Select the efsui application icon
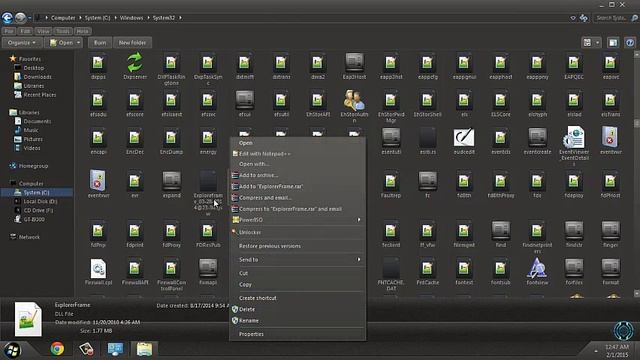The width and height of the screenshot is (640, 360). point(244,100)
